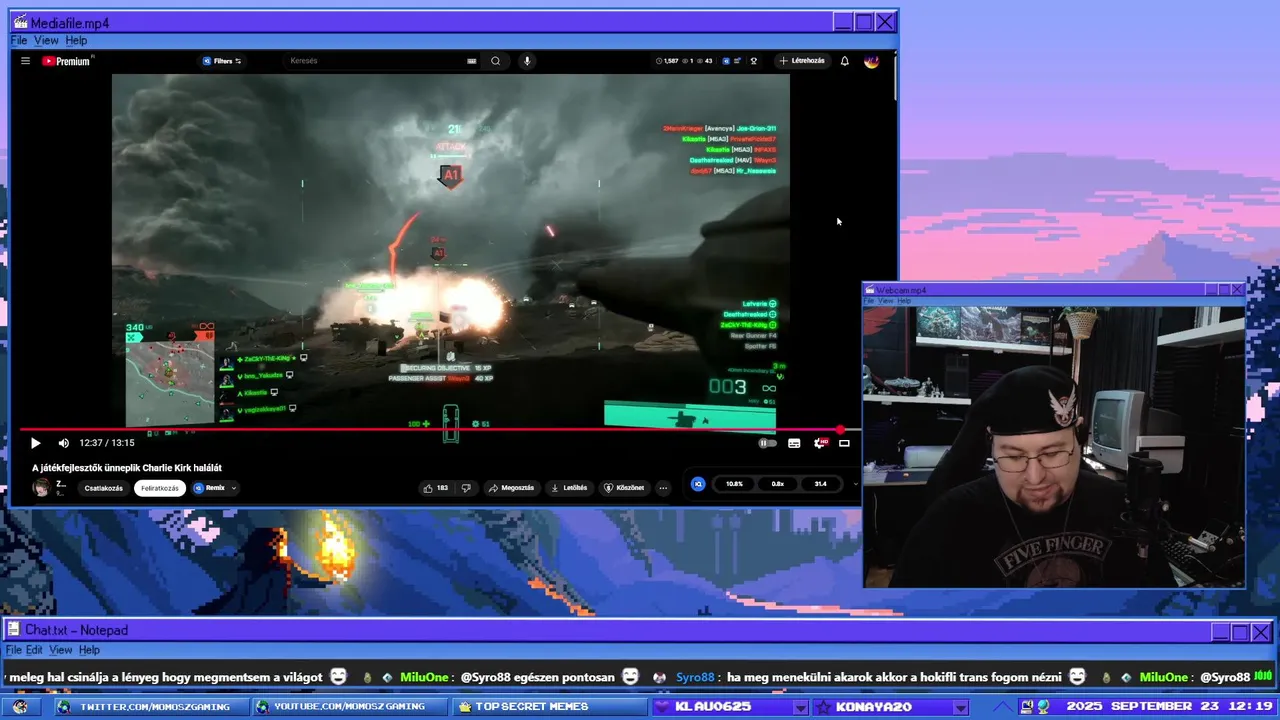Click the magnifier search button

(495, 61)
